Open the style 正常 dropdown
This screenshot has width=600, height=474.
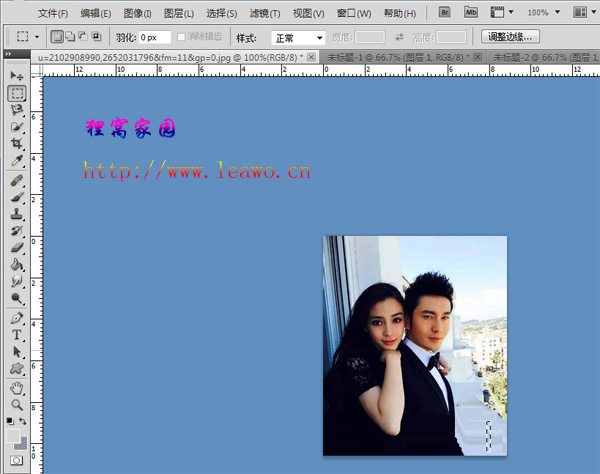tap(298, 38)
